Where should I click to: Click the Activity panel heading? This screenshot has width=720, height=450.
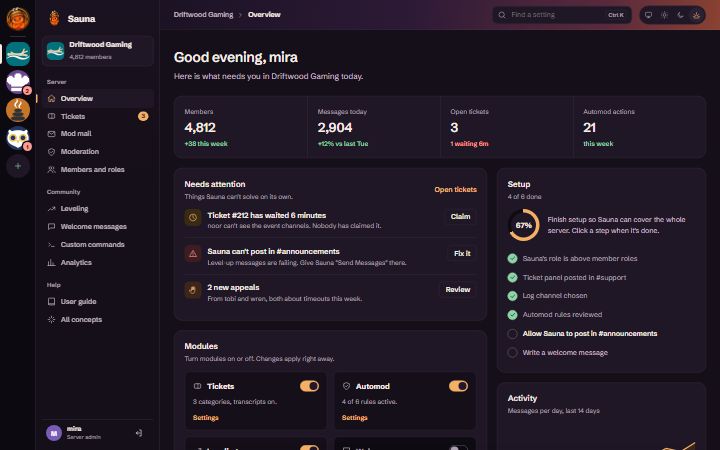tap(522, 398)
